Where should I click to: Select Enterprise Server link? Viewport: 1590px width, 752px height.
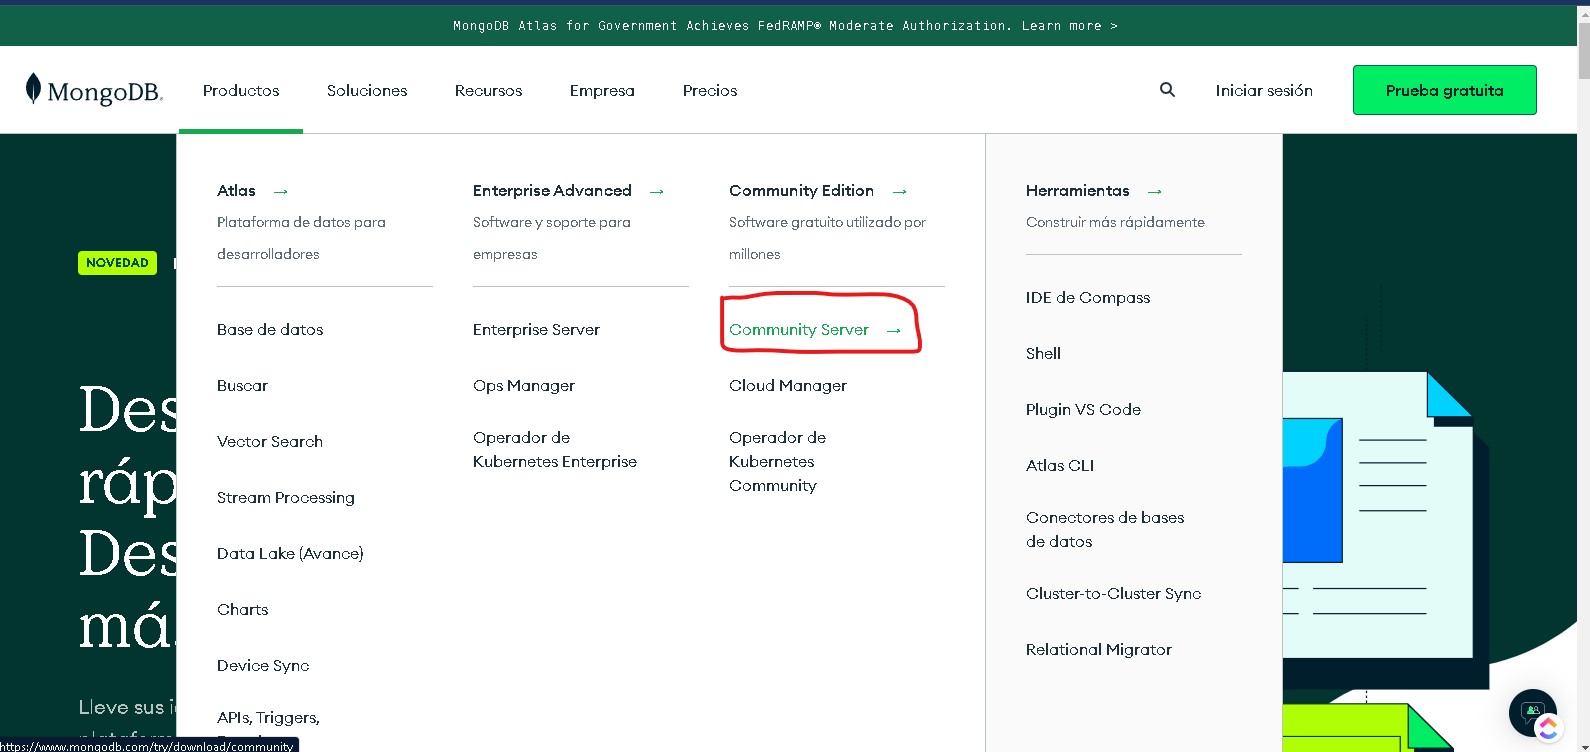coord(536,330)
